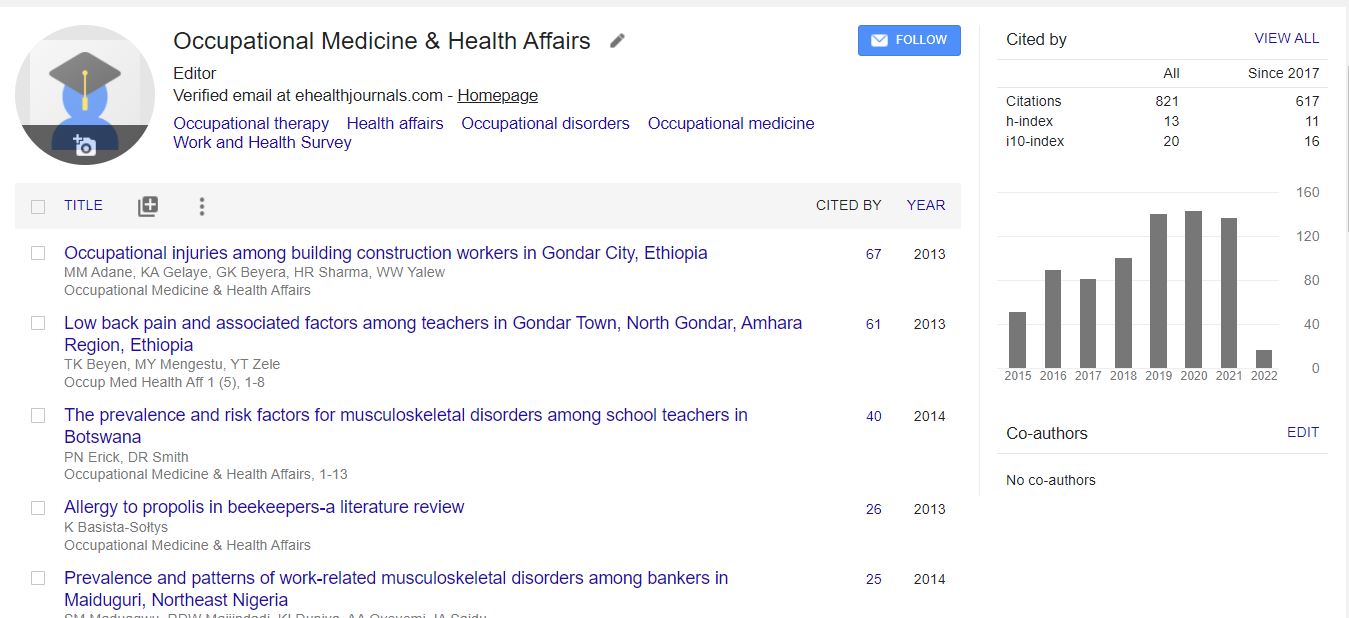Viewport: 1349px width, 618px height.
Task: Open the three-dot more options menu
Action: tap(202, 206)
